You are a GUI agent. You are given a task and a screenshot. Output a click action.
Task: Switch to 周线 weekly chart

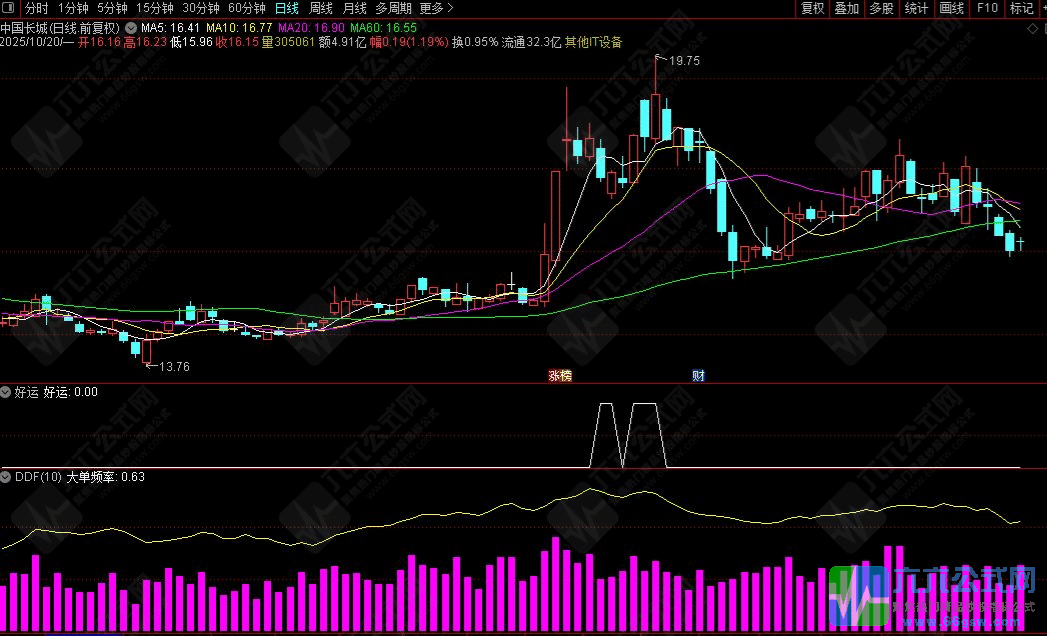pos(320,8)
